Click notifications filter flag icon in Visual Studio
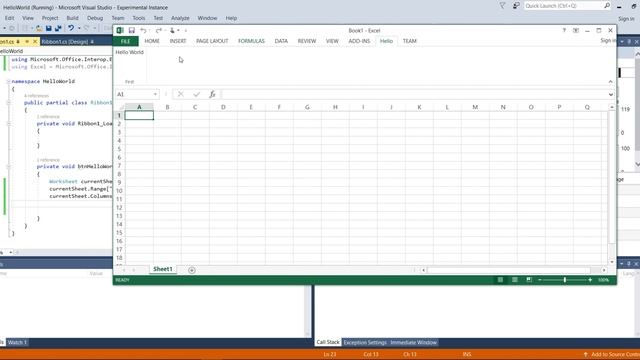Viewport: 640px width, 360px height. (x=502, y=6)
